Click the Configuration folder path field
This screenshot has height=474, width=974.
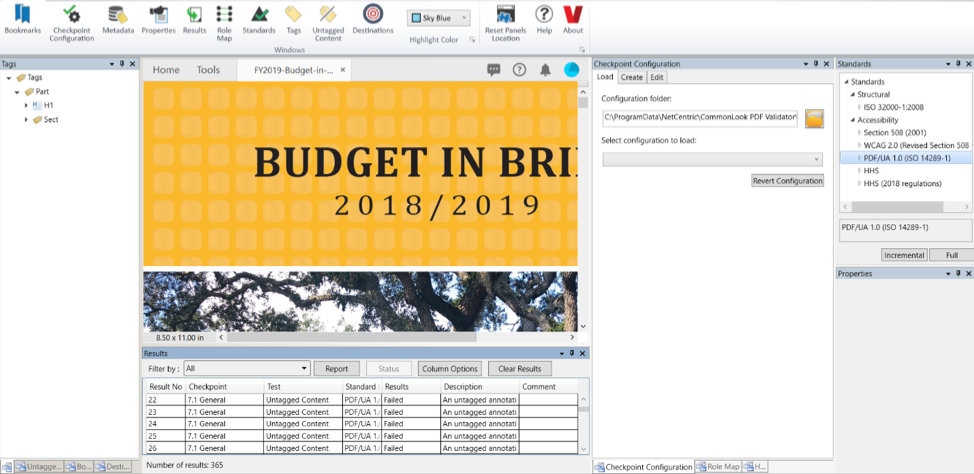click(x=700, y=118)
